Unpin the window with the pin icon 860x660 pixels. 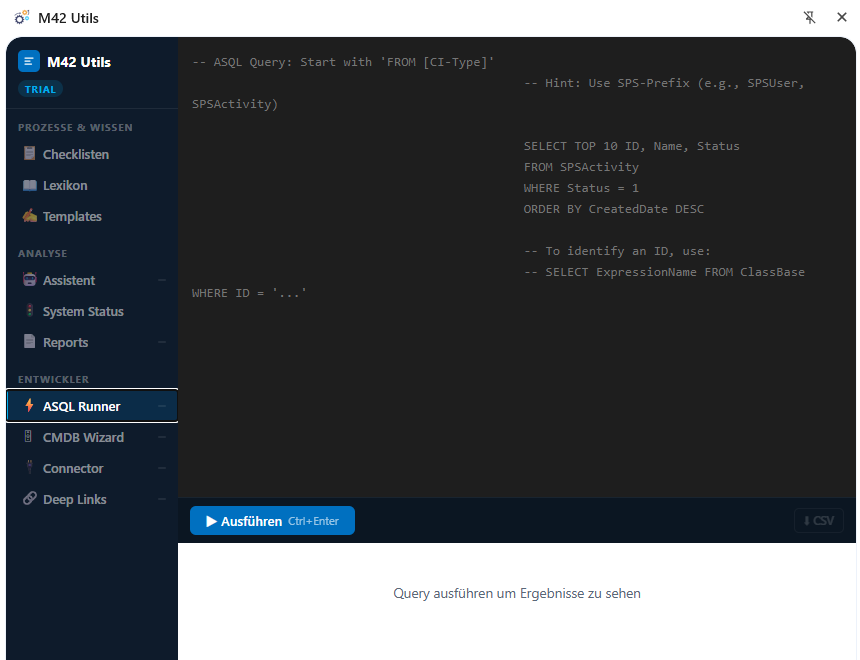[810, 18]
